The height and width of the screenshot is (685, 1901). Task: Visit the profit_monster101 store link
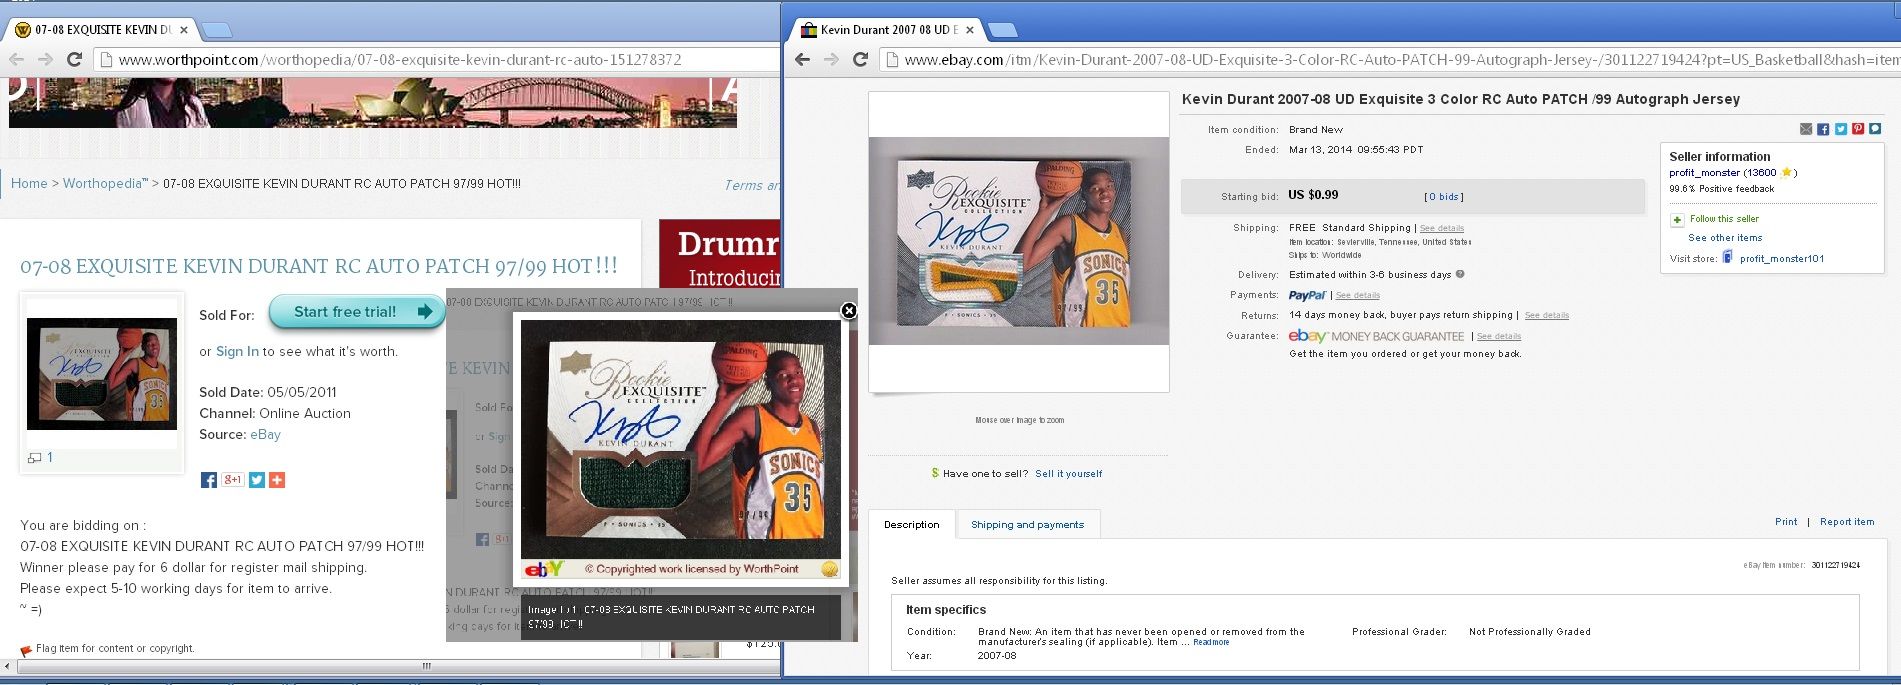pyautogui.click(x=1782, y=259)
